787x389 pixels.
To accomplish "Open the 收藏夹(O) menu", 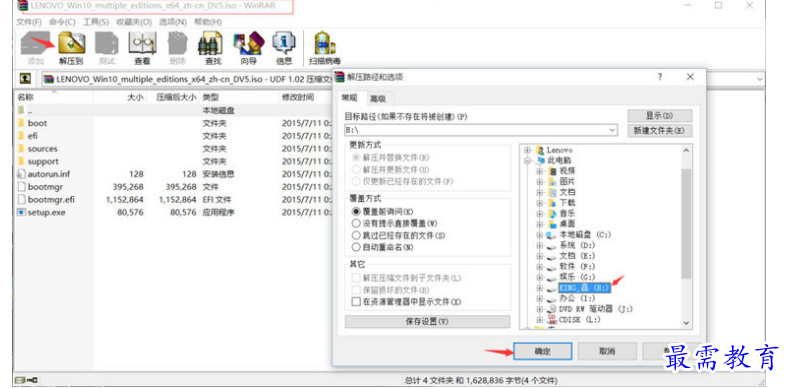I will point(134,22).
